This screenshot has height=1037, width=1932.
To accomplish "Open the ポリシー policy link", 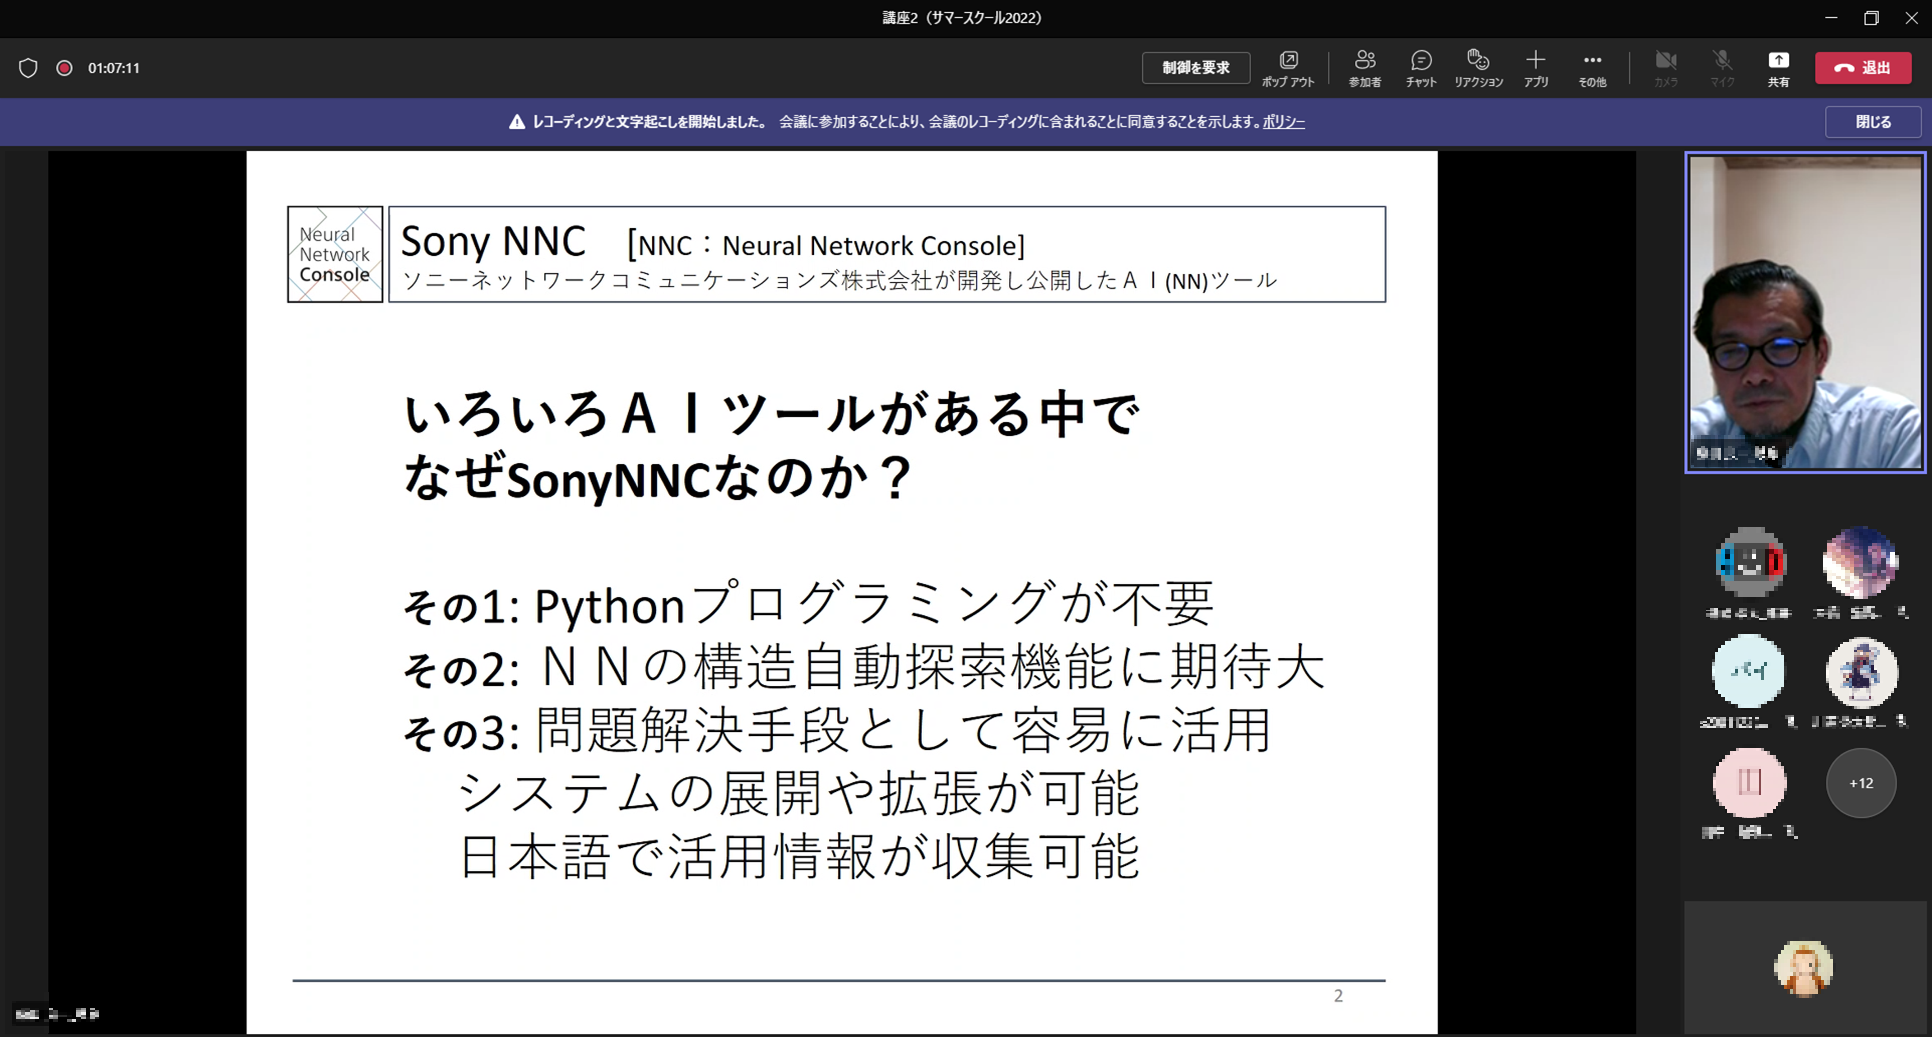I will click(1284, 122).
